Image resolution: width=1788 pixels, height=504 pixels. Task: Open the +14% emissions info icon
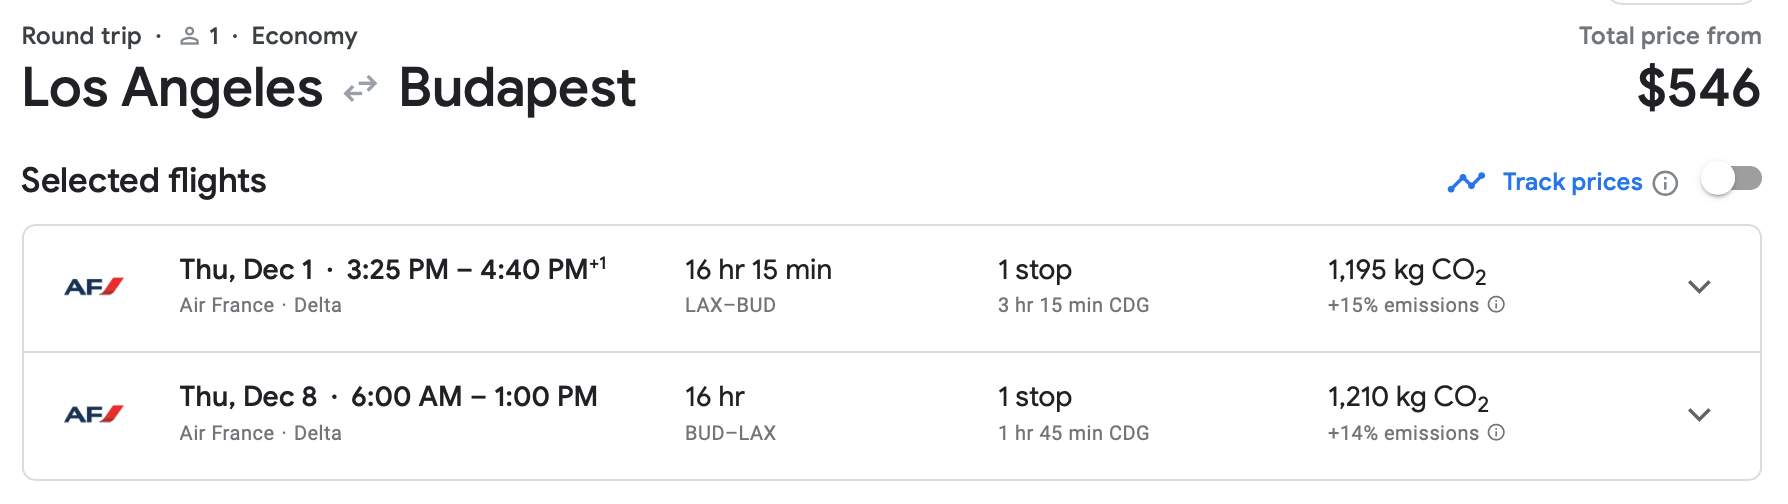click(x=1496, y=433)
